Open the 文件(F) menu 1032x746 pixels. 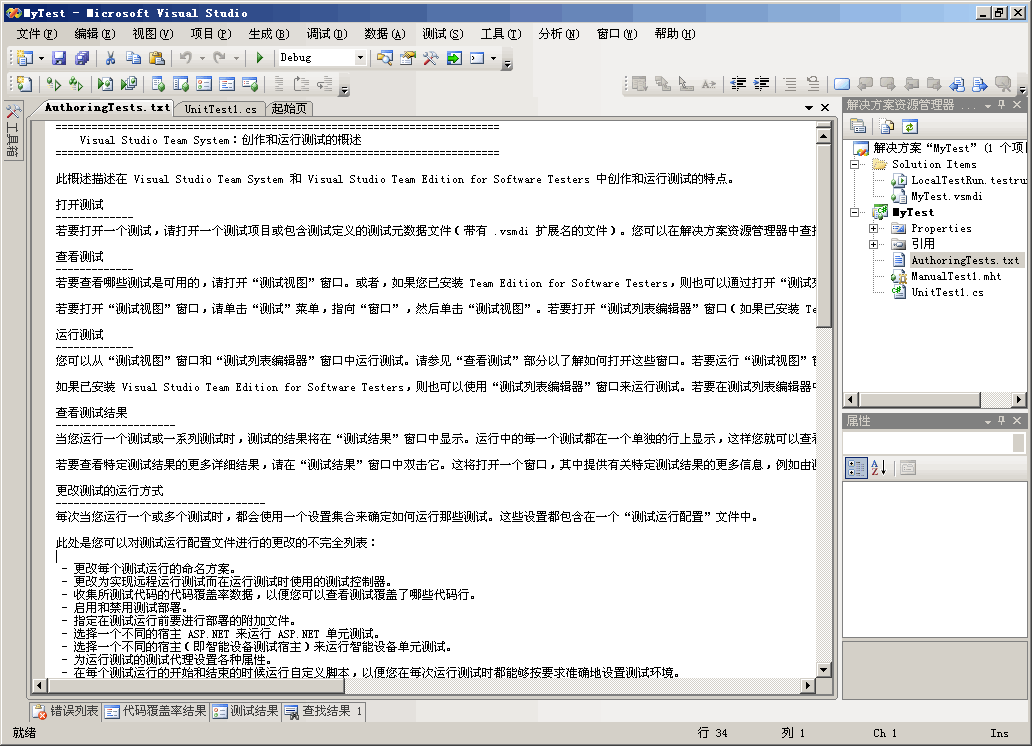(37, 34)
